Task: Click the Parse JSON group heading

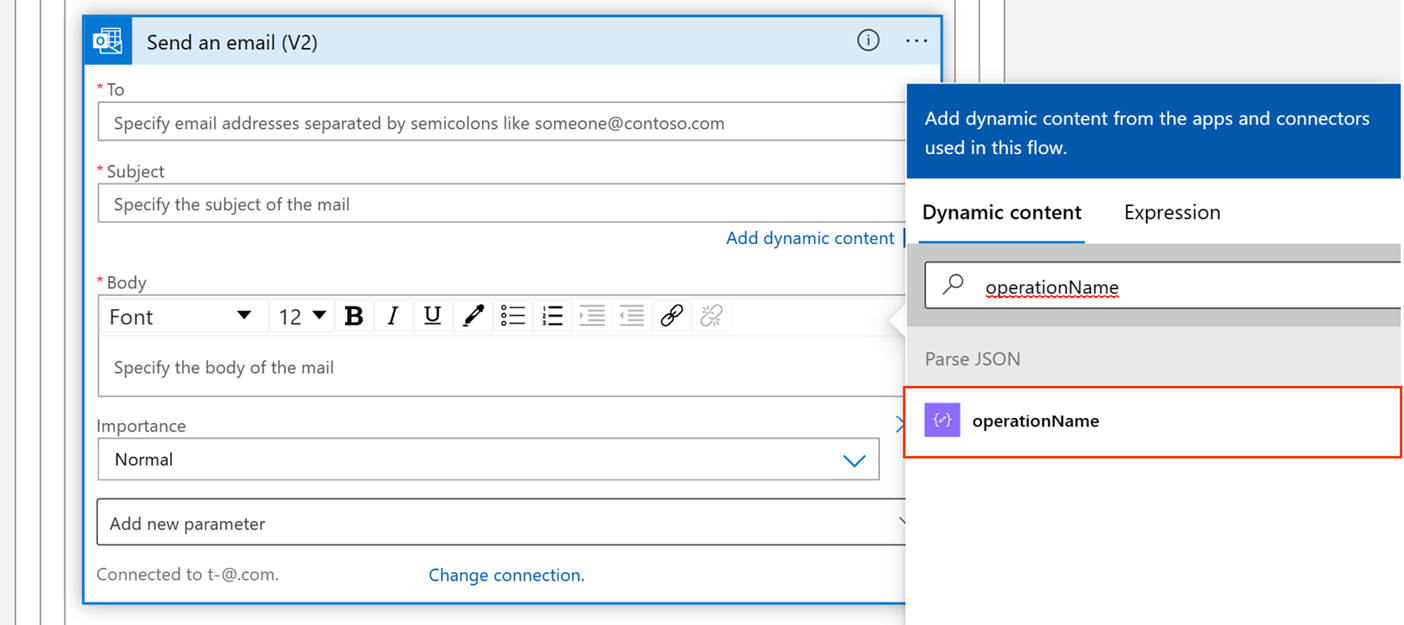Action: pos(972,359)
